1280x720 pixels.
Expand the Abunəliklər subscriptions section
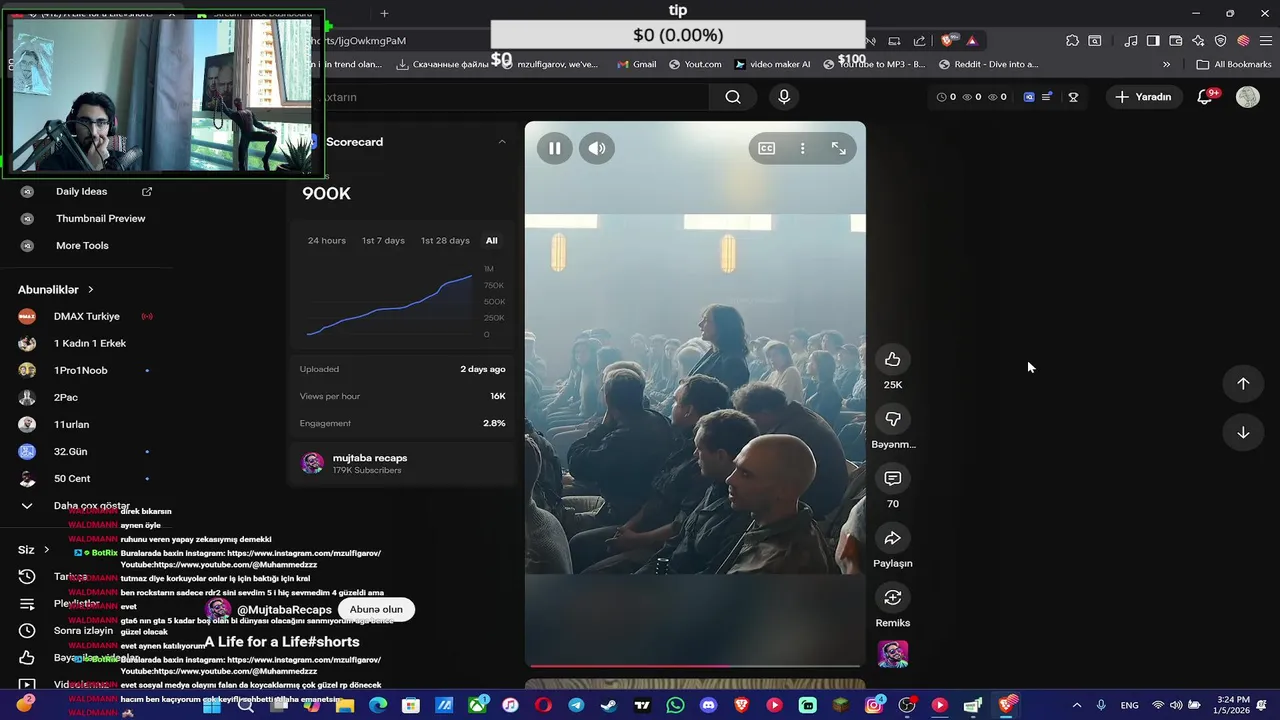pos(56,290)
